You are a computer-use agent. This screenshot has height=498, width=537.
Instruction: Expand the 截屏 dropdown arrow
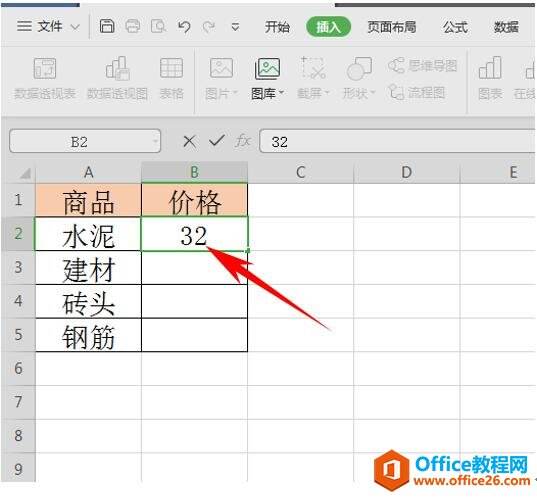[327, 92]
